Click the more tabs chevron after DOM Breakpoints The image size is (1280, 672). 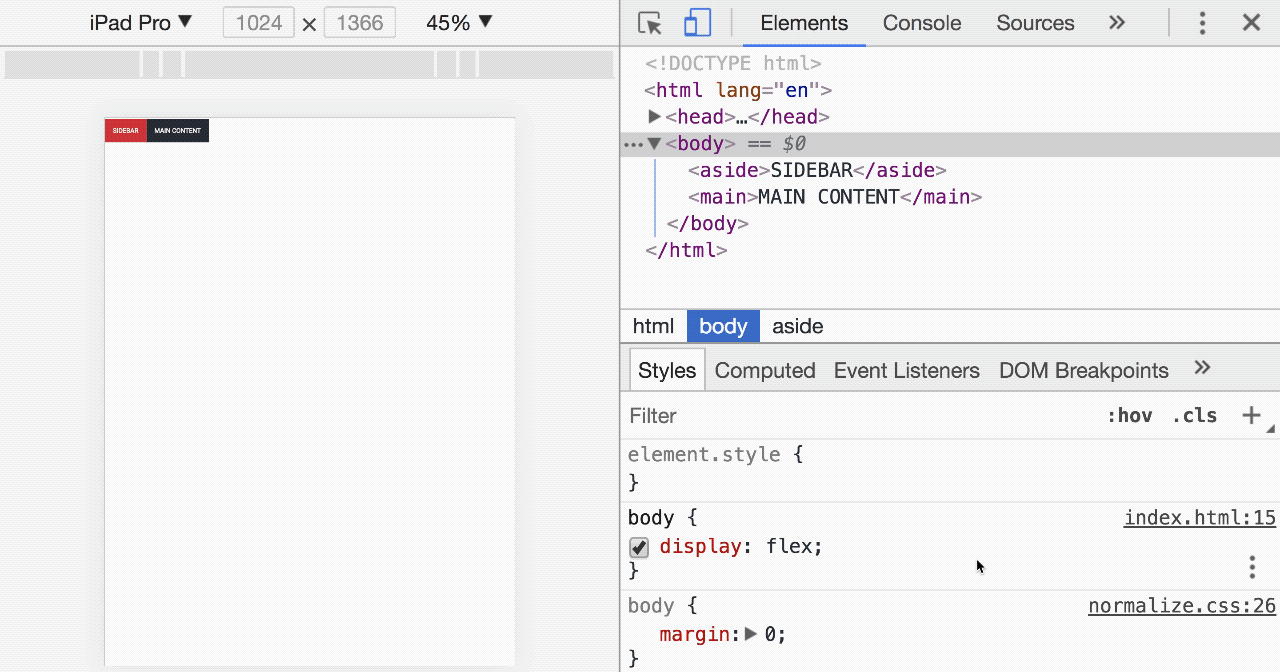pyautogui.click(x=1202, y=368)
